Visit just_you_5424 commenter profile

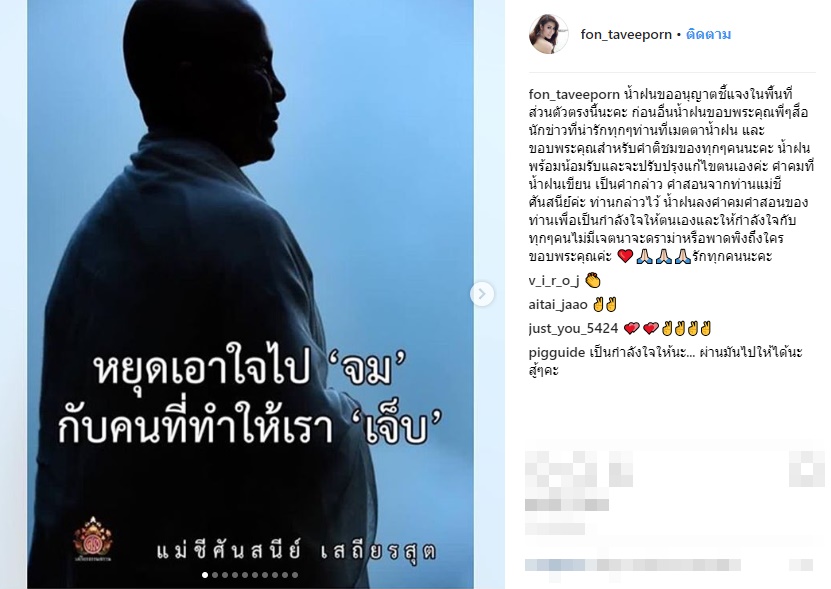pyautogui.click(x=573, y=329)
